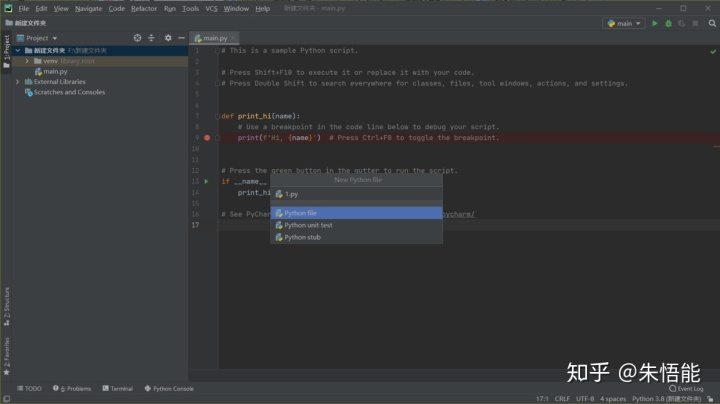The image size is (720, 404).
Task: Open the Python Console tool window
Action: coord(169,388)
